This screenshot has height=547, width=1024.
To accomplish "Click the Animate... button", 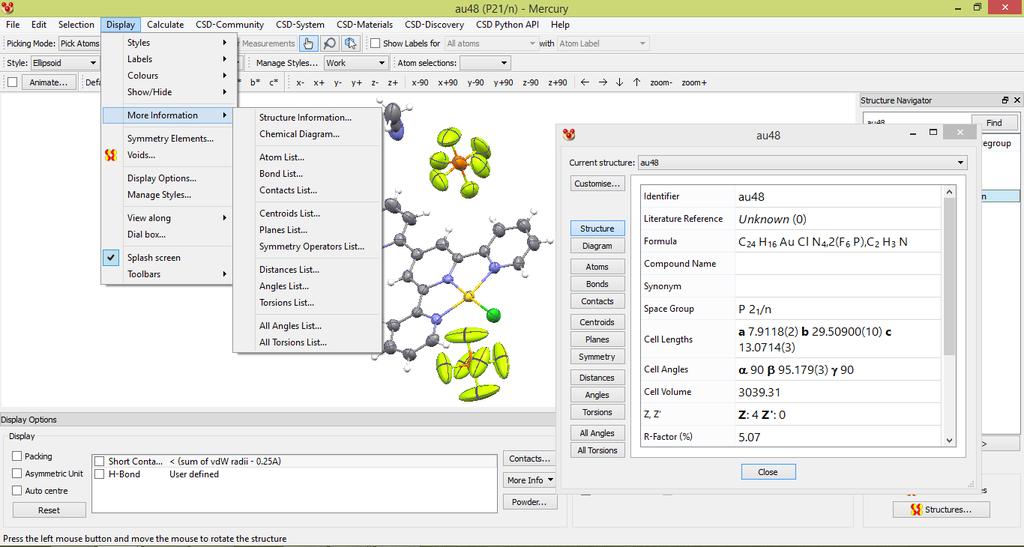I will pyautogui.click(x=48, y=82).
